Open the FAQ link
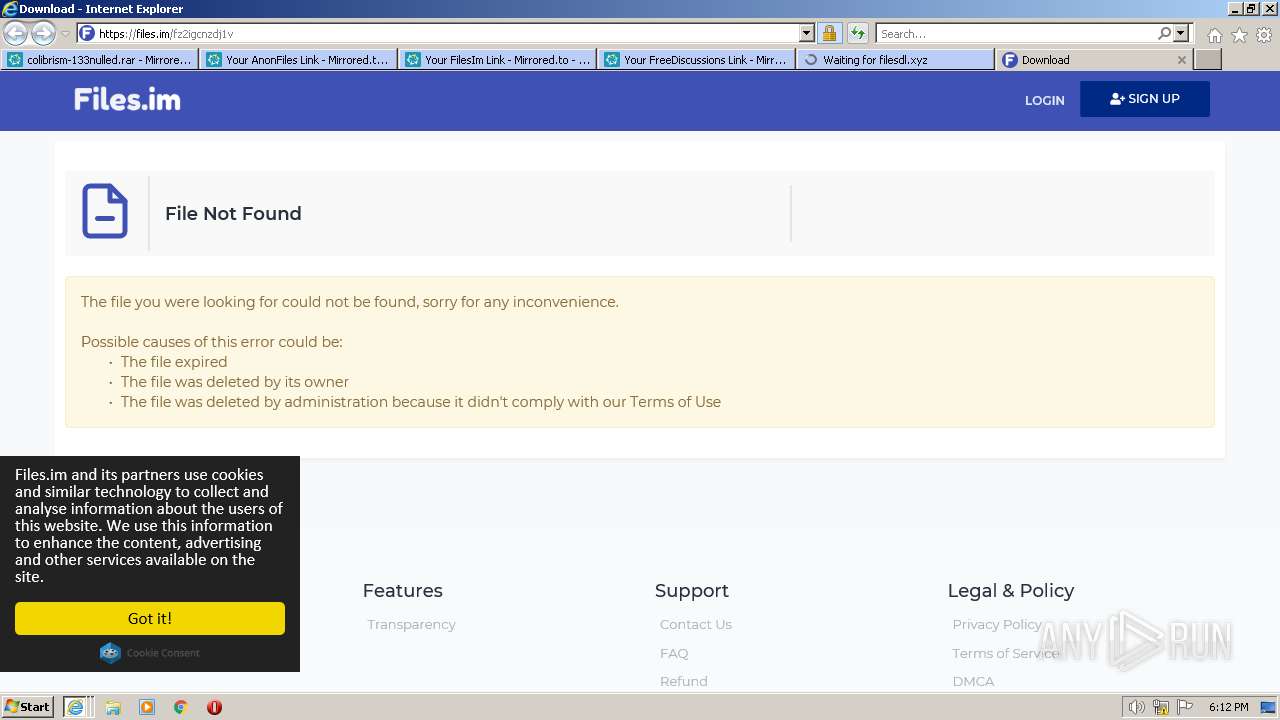This screenshot has height=720, width=1280. click(x=674, y=653)
